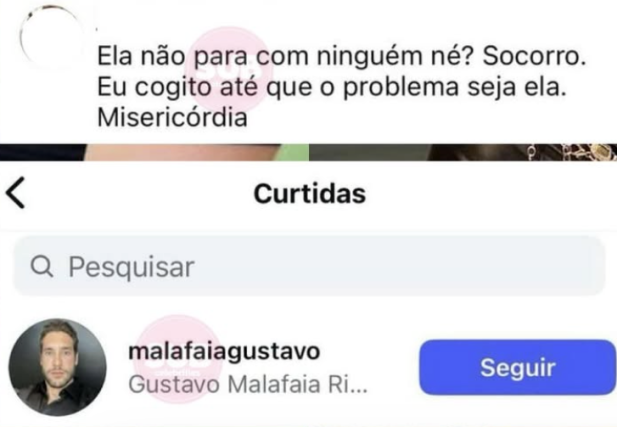Open malafaiagustavo's profile picture

pyautogui.click(x=57, y=367)
